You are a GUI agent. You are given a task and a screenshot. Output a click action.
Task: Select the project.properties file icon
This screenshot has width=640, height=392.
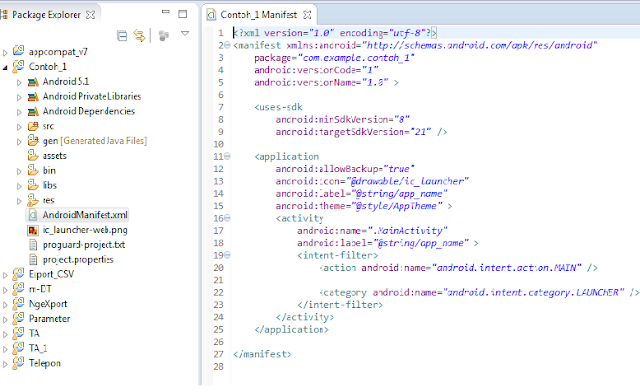(x=33, y=259)
